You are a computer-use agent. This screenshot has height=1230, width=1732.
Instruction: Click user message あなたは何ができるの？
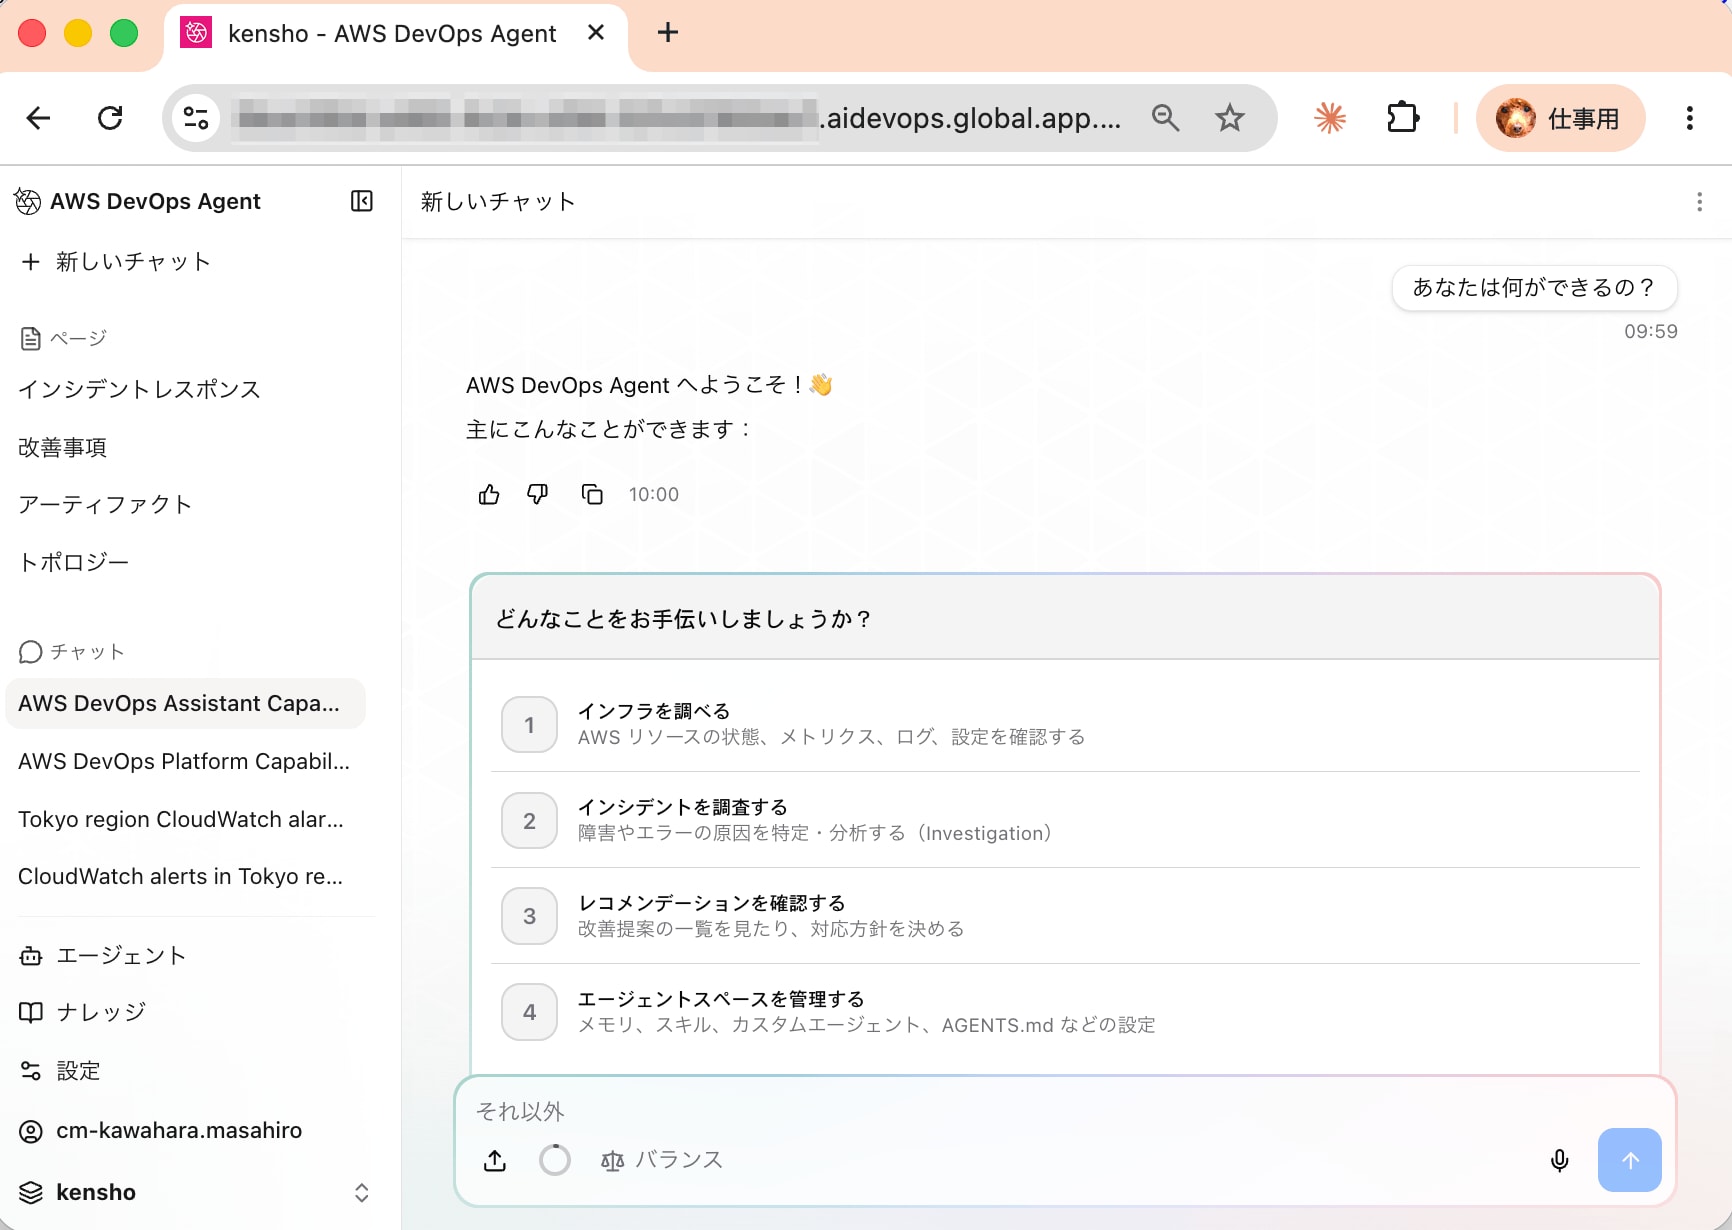(x=1534, y=288)
